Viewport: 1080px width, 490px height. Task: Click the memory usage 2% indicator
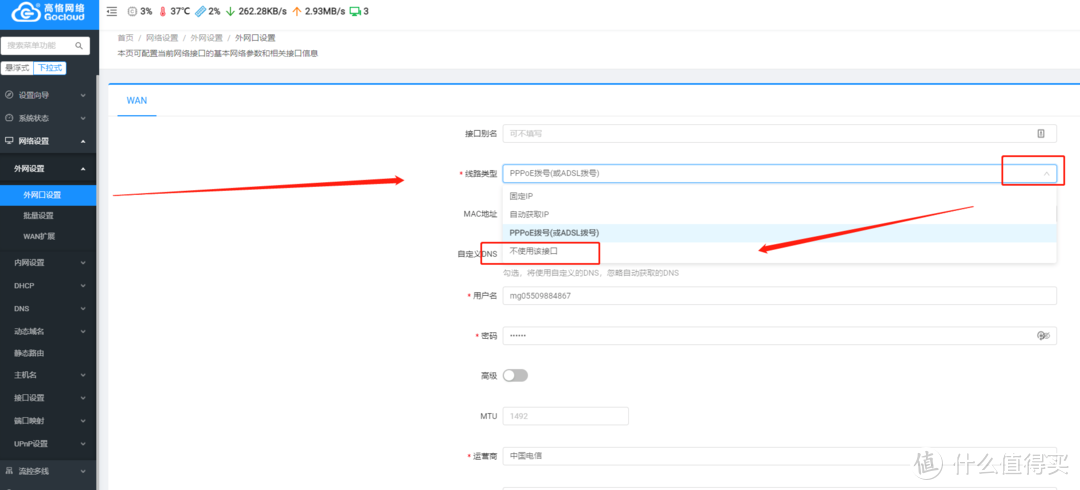pyautogui.click(x=207, y=12)
